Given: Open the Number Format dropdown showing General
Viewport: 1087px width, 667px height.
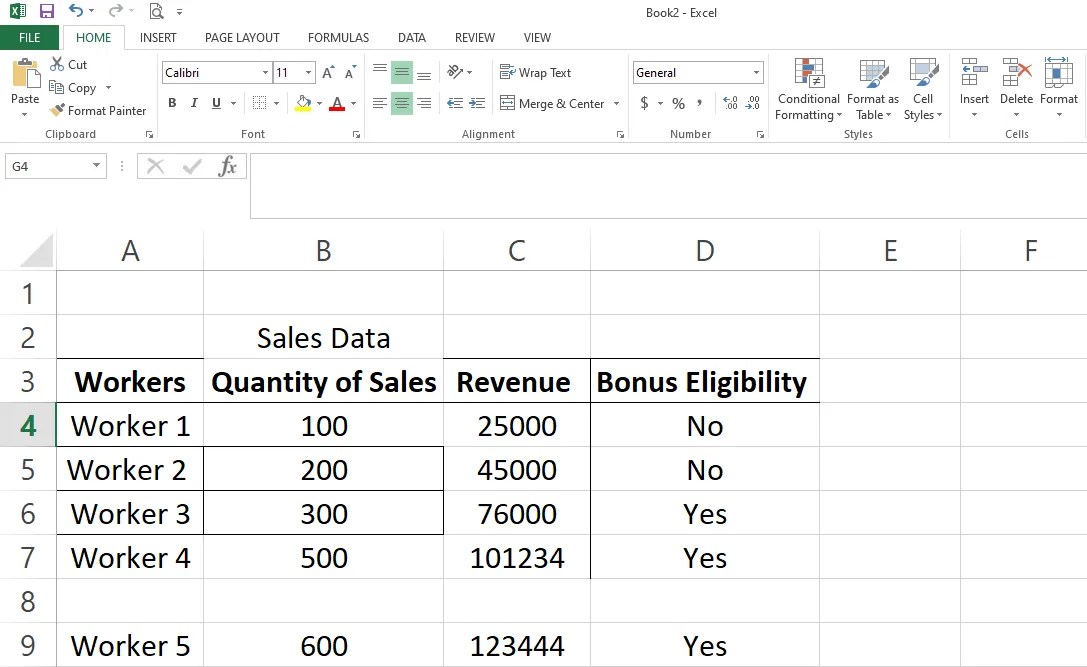Looking at the screenshot, I should (697, 72).
